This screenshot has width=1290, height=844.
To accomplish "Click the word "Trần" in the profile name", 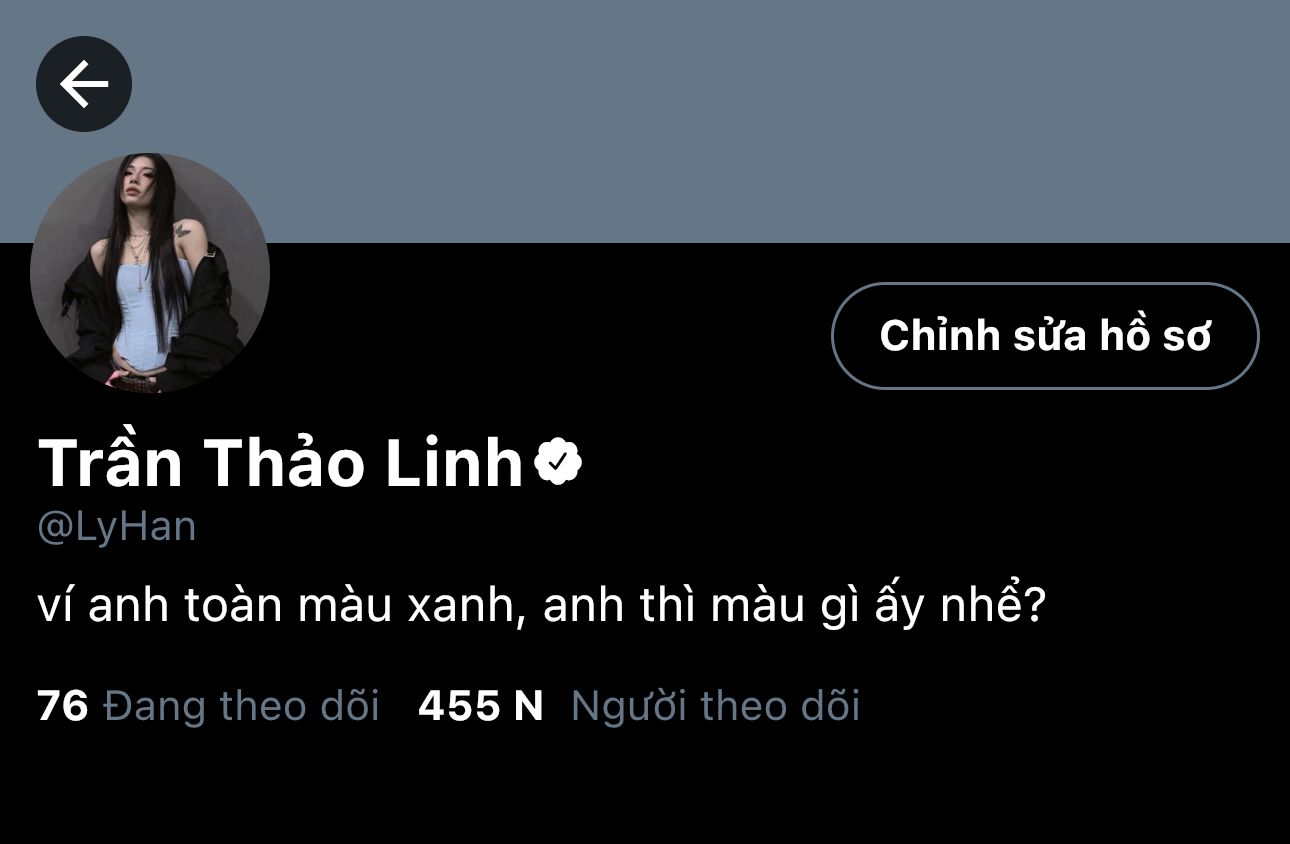I will pyautogui.click(x=111, y=462).
